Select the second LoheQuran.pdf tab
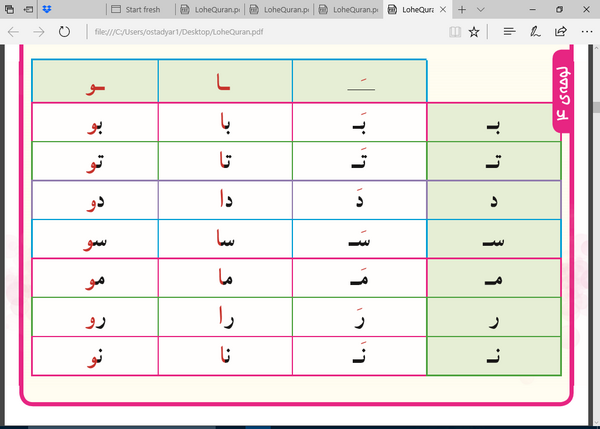Image resolution: width=600 pixels, height=429 pixels. [279, 10]
